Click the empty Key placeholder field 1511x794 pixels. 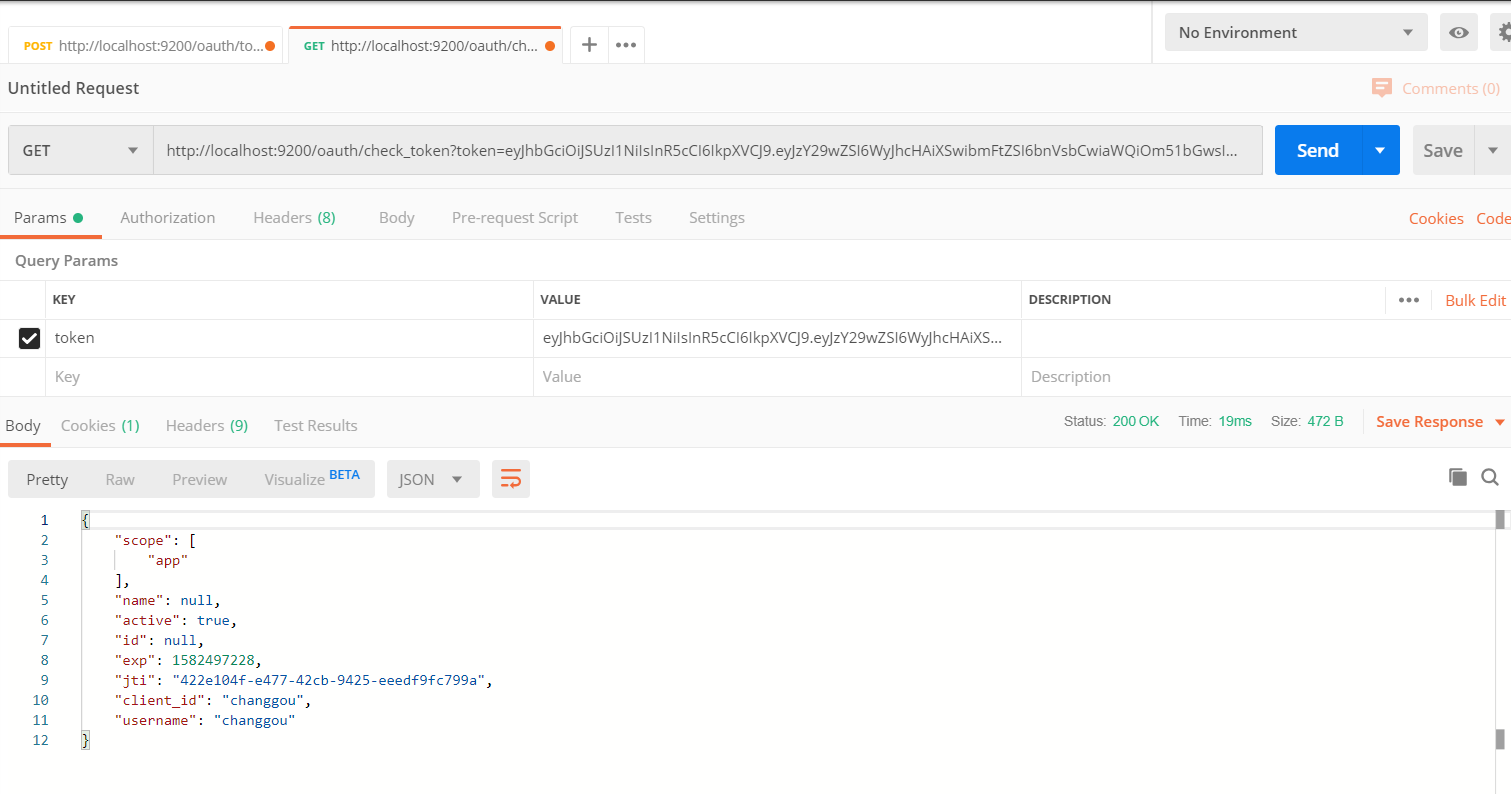[x=289, y=377]
